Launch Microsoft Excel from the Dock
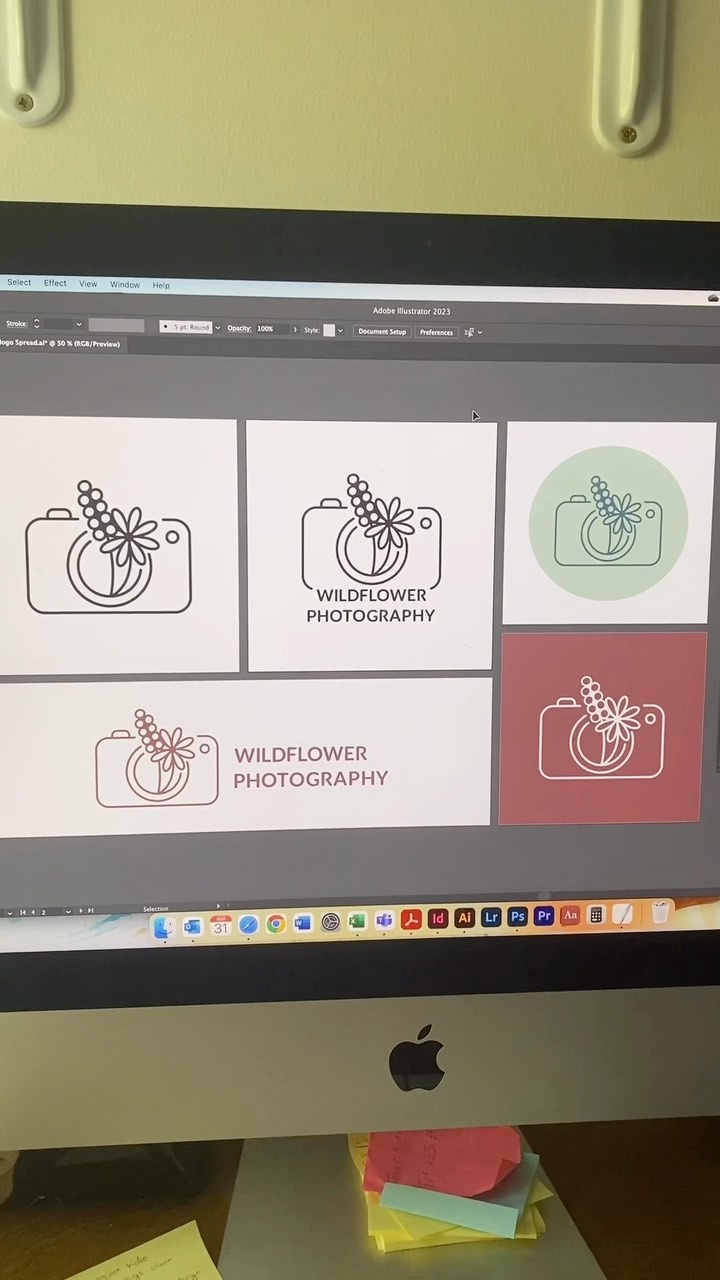Viewport: 720px width, 1280px height. [x=357, y=921]
